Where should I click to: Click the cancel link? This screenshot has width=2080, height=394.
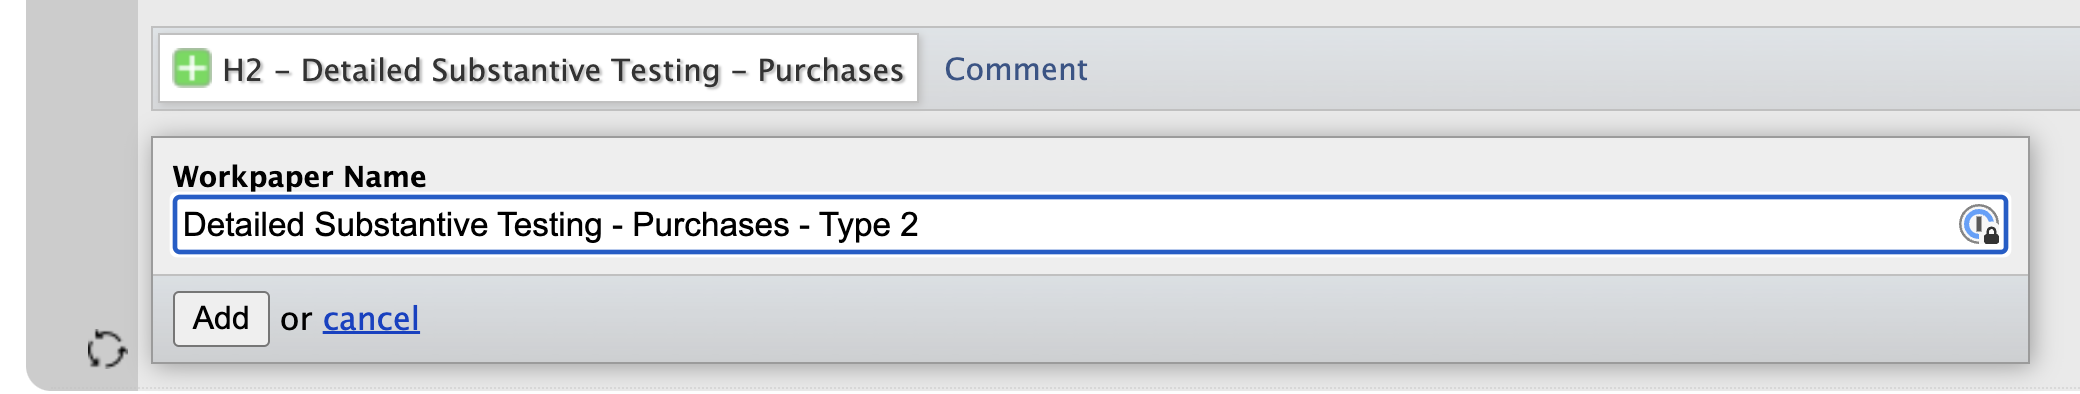pos(371,319)
